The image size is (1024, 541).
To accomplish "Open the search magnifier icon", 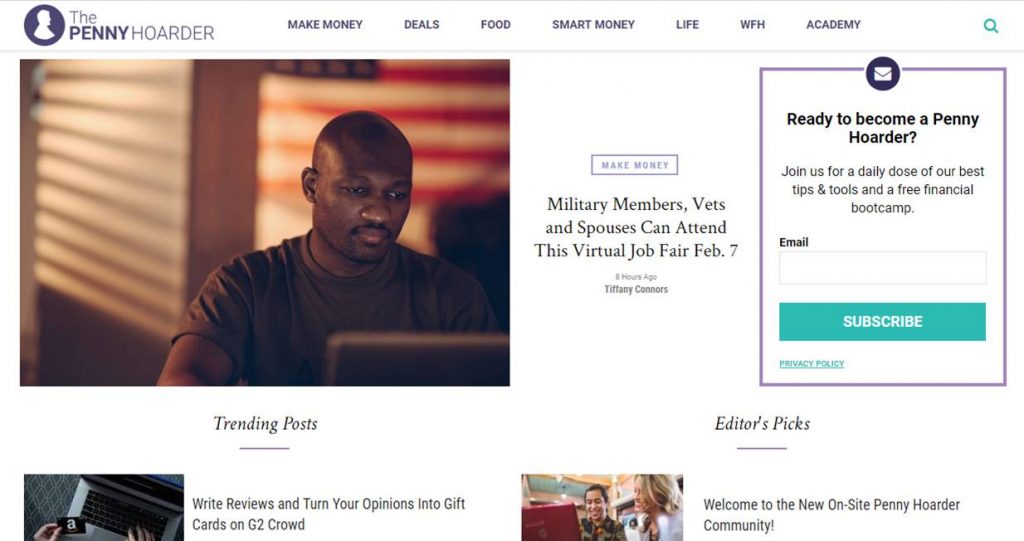I will pyautogui.click(x=991, y=25).
